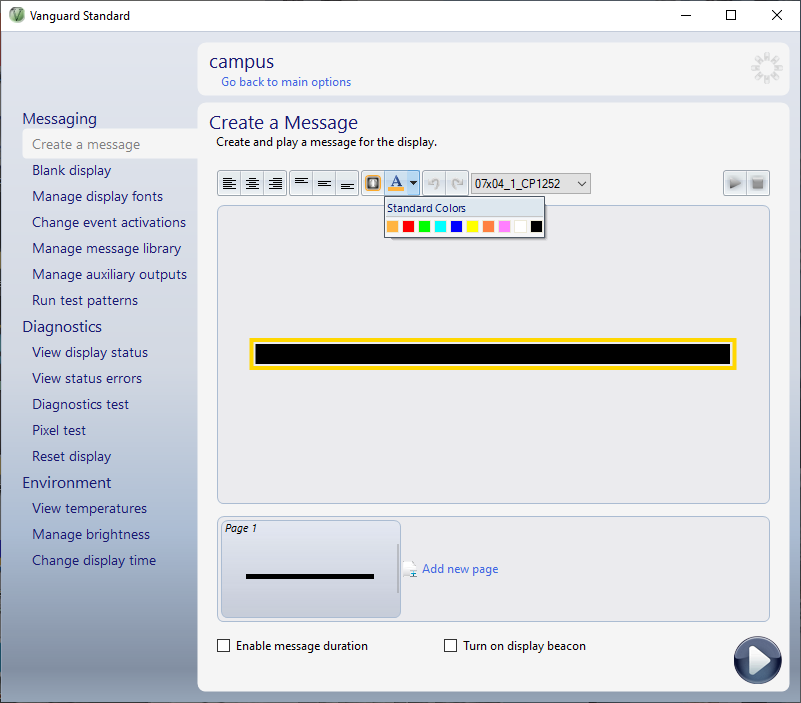801x703 pixels.
Task: Open the font dropdown 07x04_1_CP1252
Action: coord(531,184)
